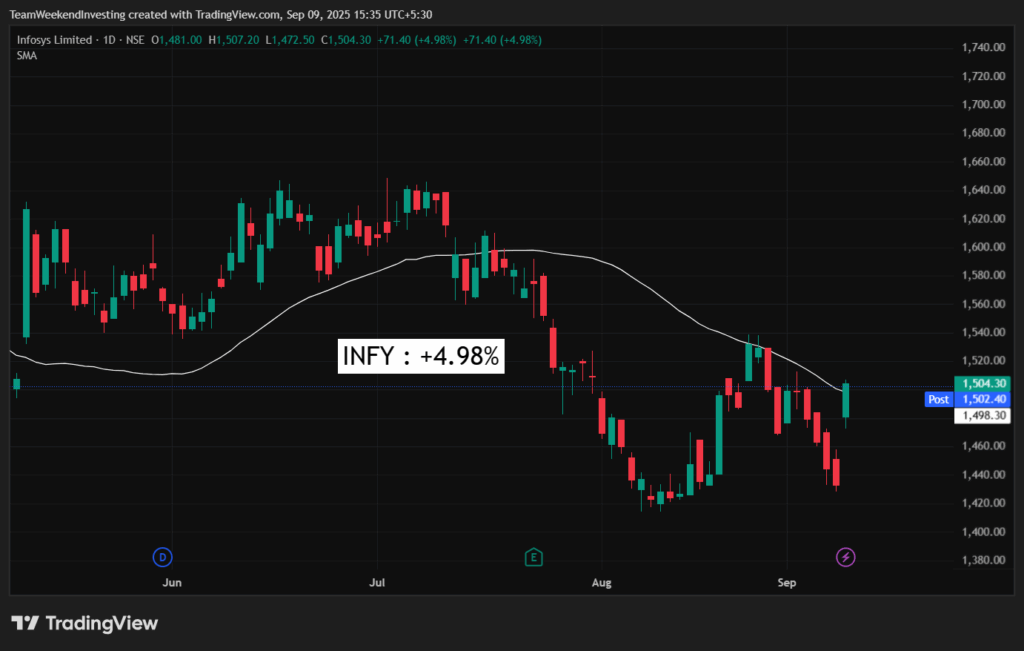Viewport: 1024px width, 651px height.
Task: Click 1,700.00 on the price axis
Action: (984, 104)
